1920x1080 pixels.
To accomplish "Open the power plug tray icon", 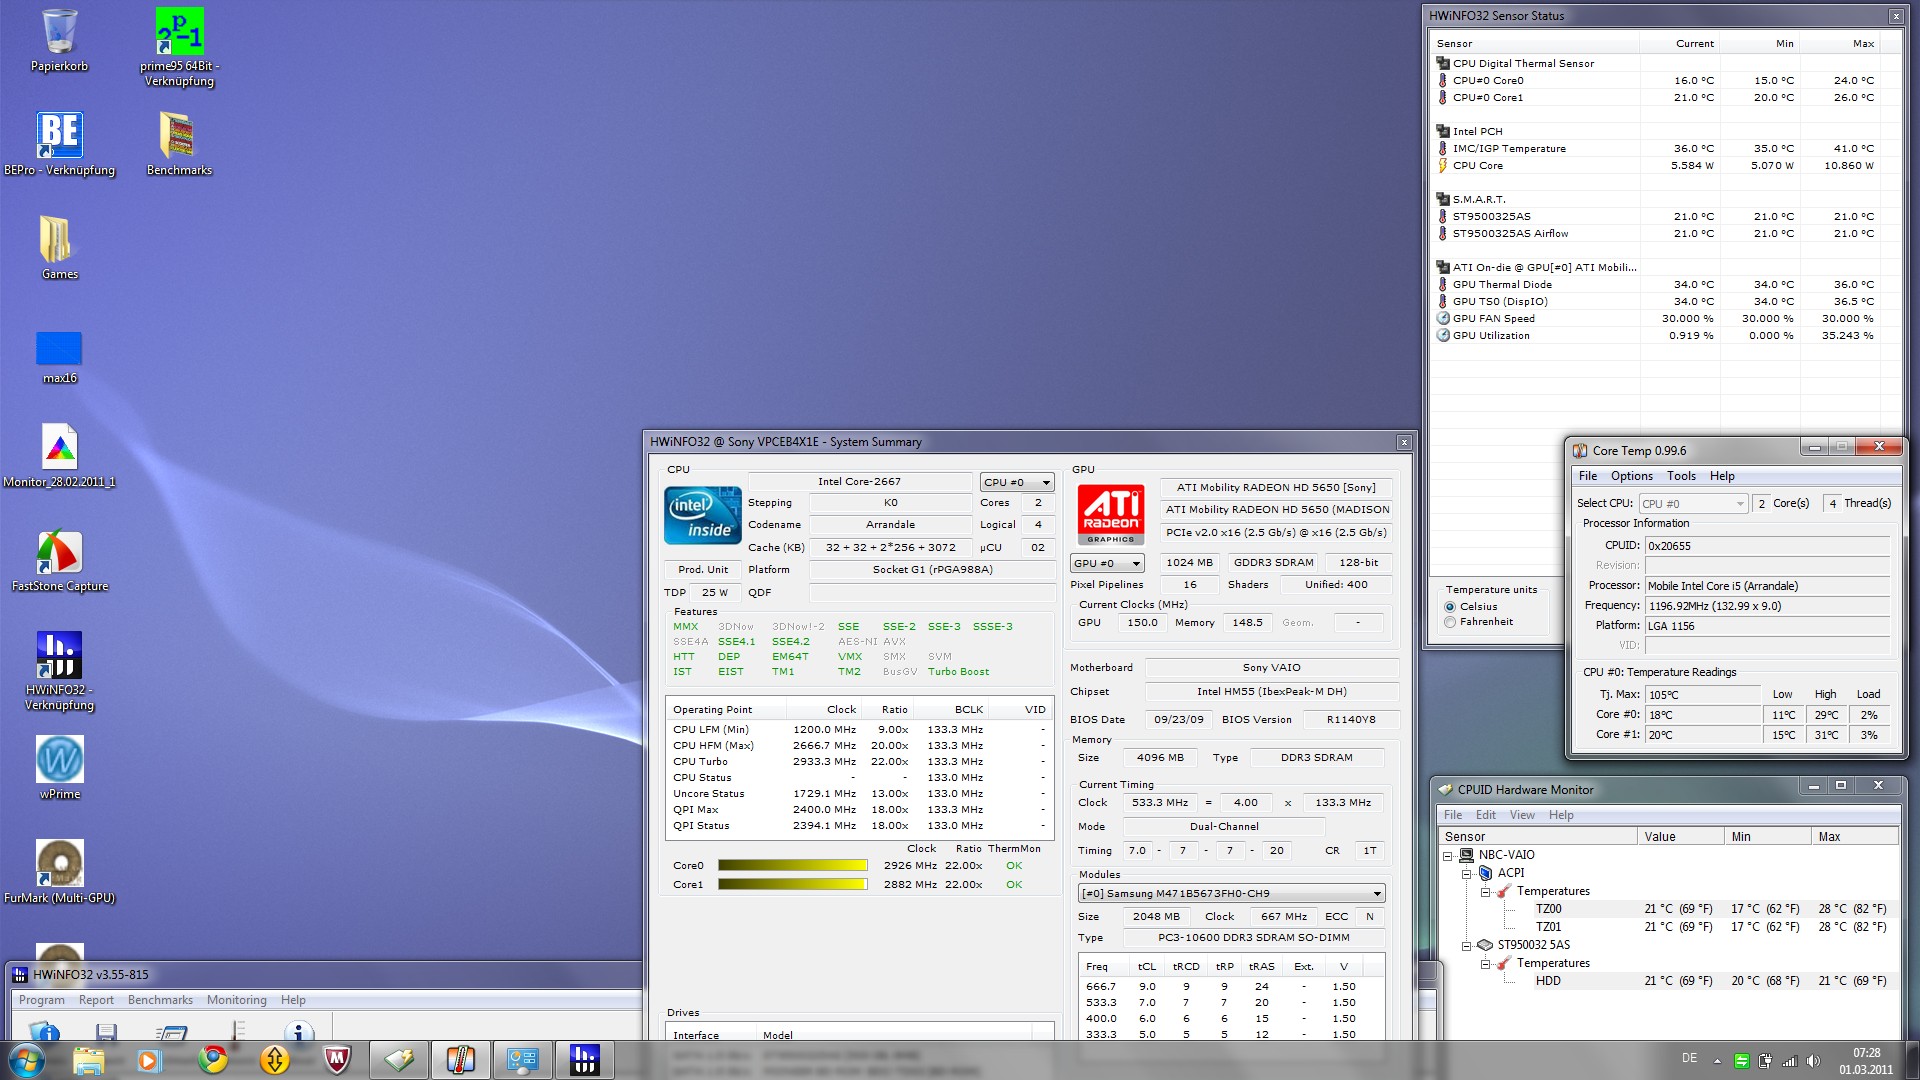I will (1765, 1061).
